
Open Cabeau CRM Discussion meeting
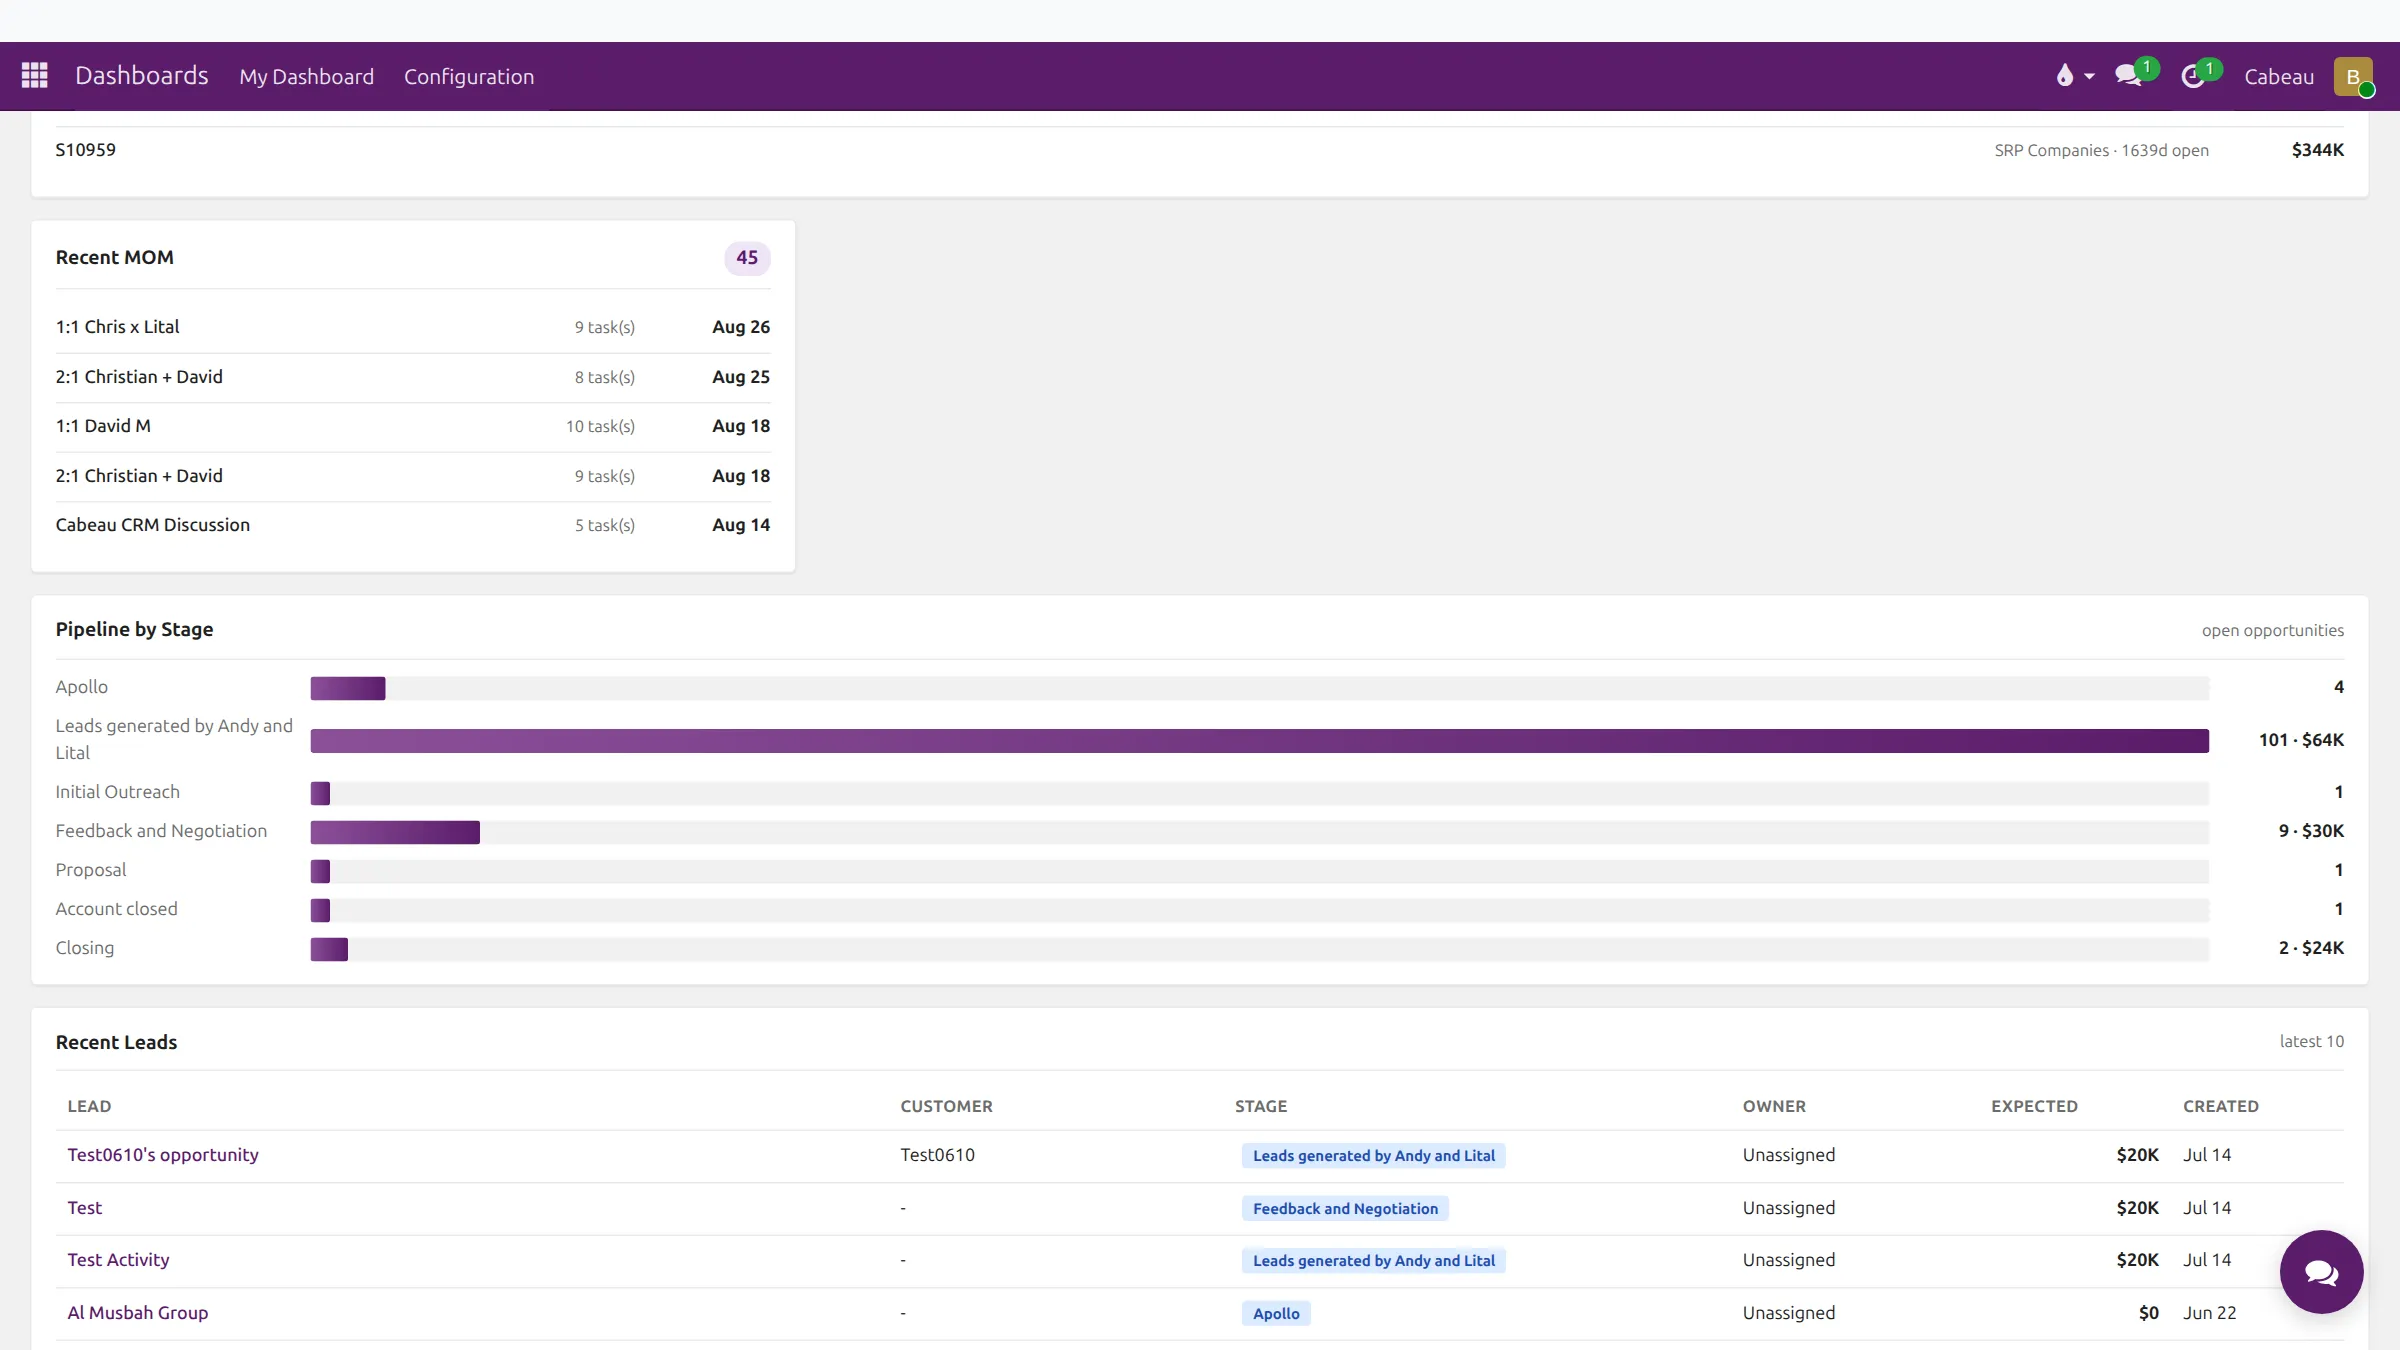point(413,525)
